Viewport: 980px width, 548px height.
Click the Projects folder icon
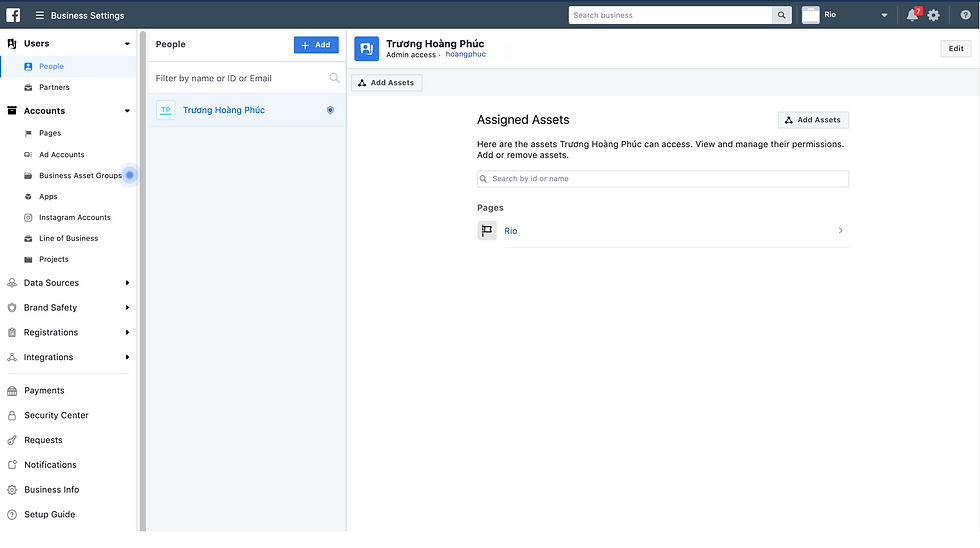(28, 259)
